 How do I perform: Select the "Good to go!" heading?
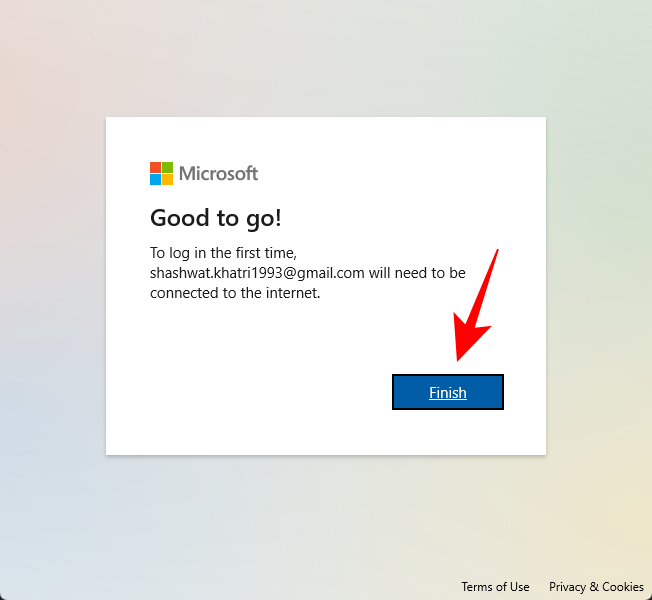215,218
